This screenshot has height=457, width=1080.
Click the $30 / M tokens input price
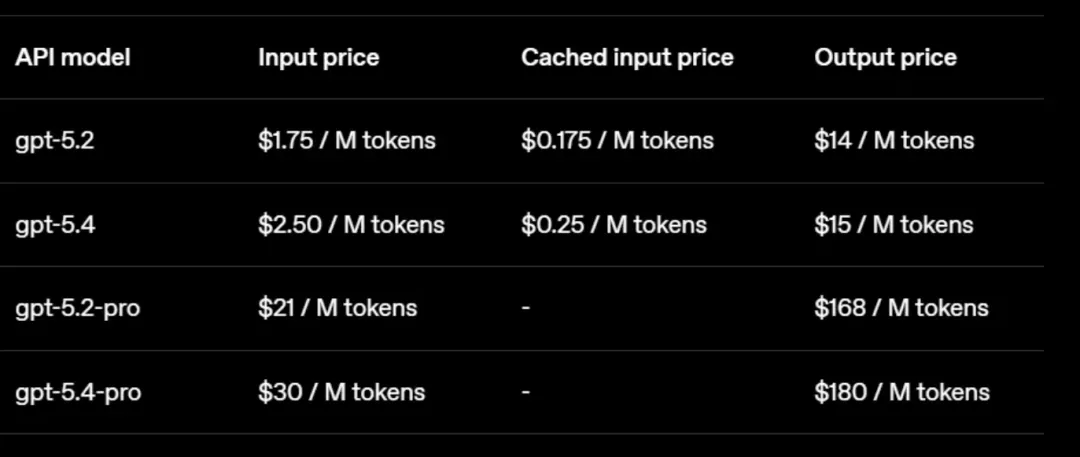coord(341,392)
